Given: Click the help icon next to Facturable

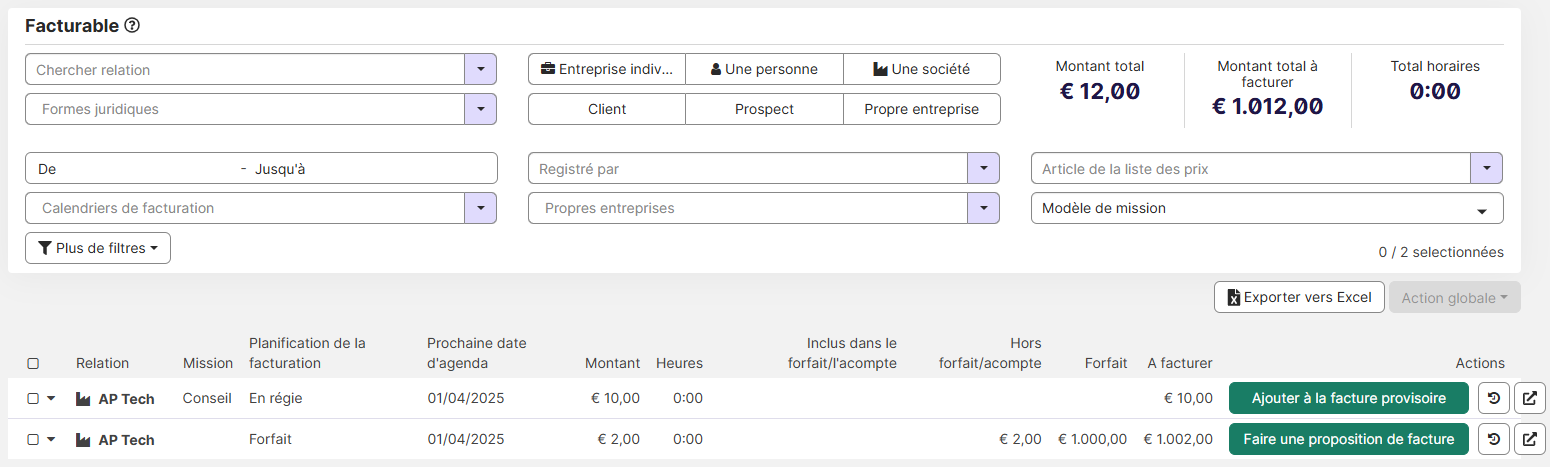Looking at the screenshot, I should [x=132, y=26].
